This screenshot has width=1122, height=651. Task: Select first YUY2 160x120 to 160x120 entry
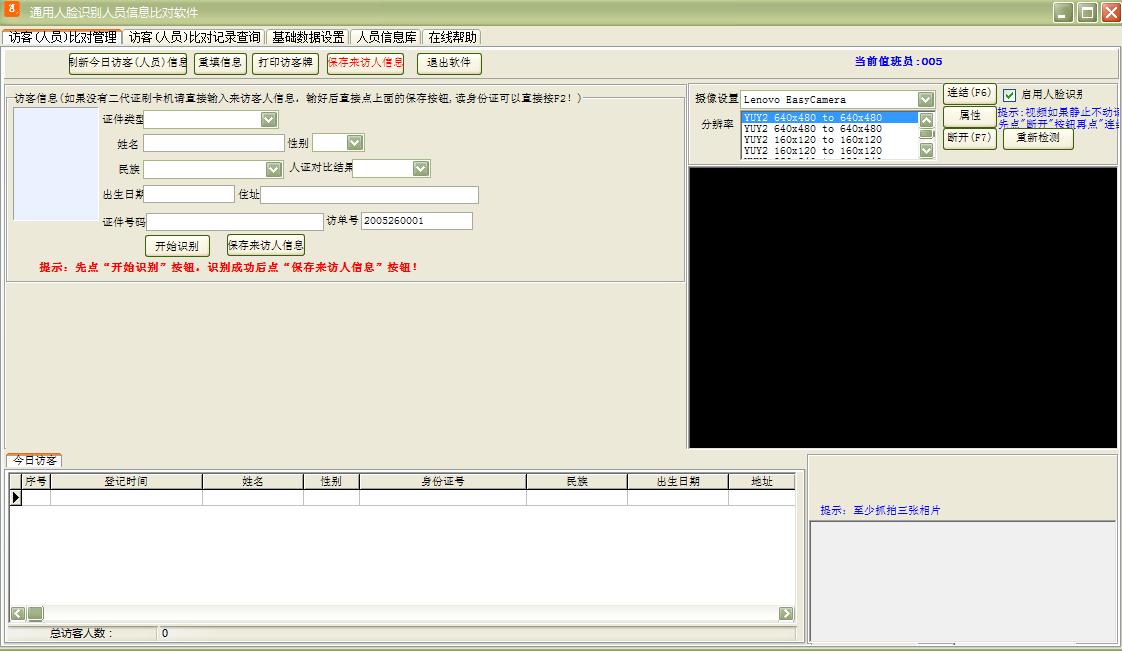[x=829, y=140]
